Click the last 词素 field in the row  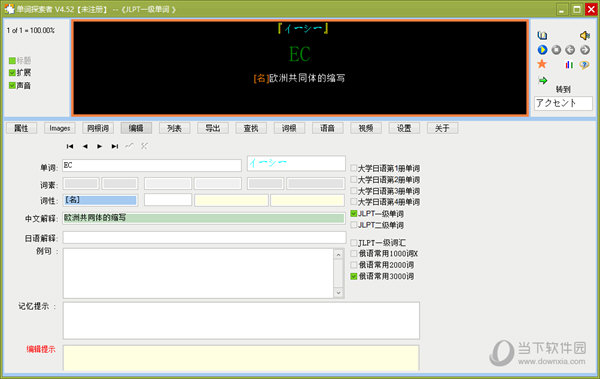click(x=316, y=184)
